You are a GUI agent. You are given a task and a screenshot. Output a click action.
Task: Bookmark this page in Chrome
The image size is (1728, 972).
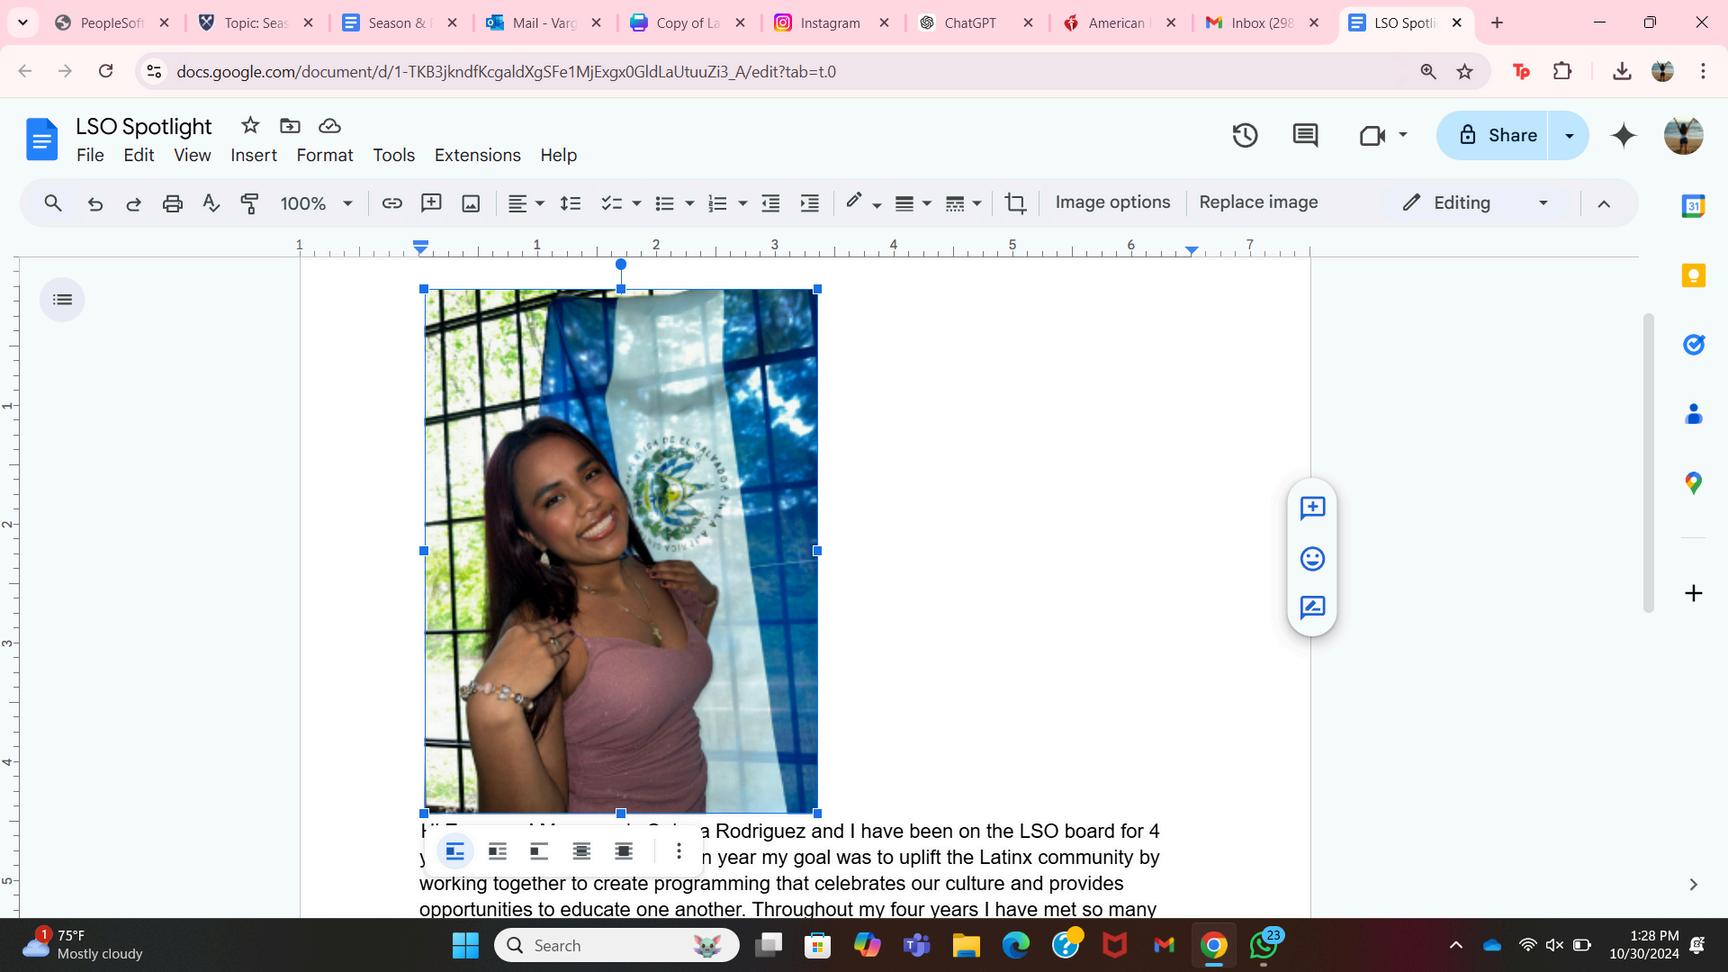(1465, 71)
